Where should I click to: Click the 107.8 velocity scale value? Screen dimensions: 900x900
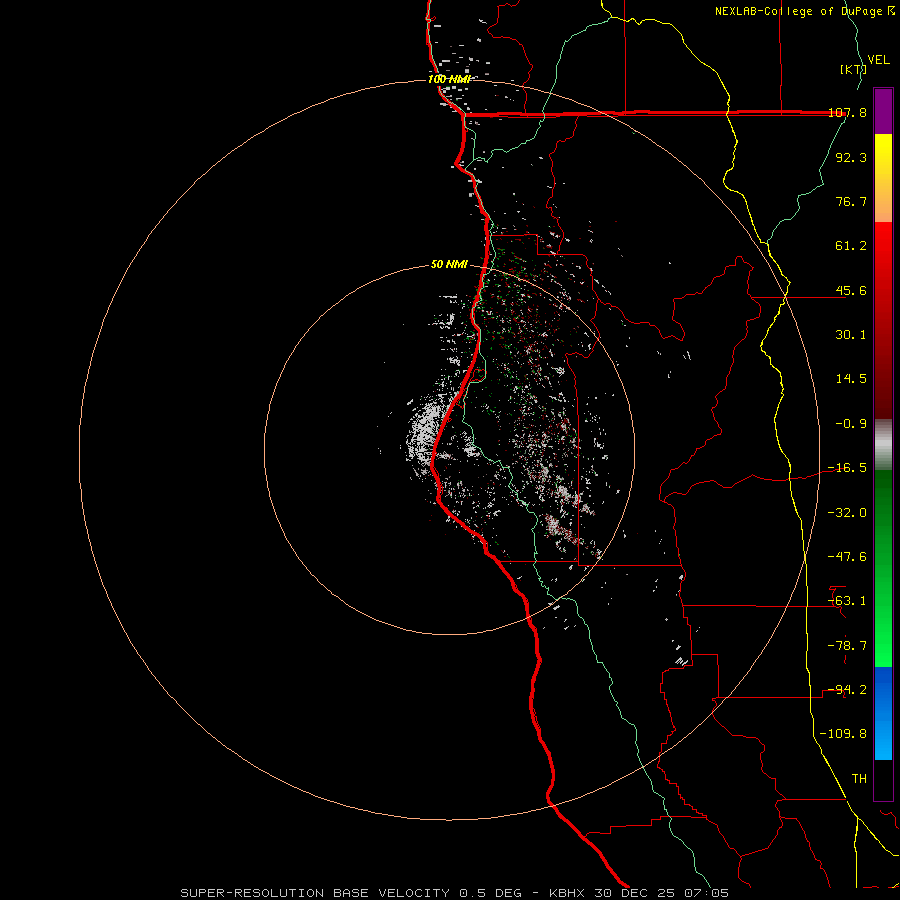coord(847,112)
